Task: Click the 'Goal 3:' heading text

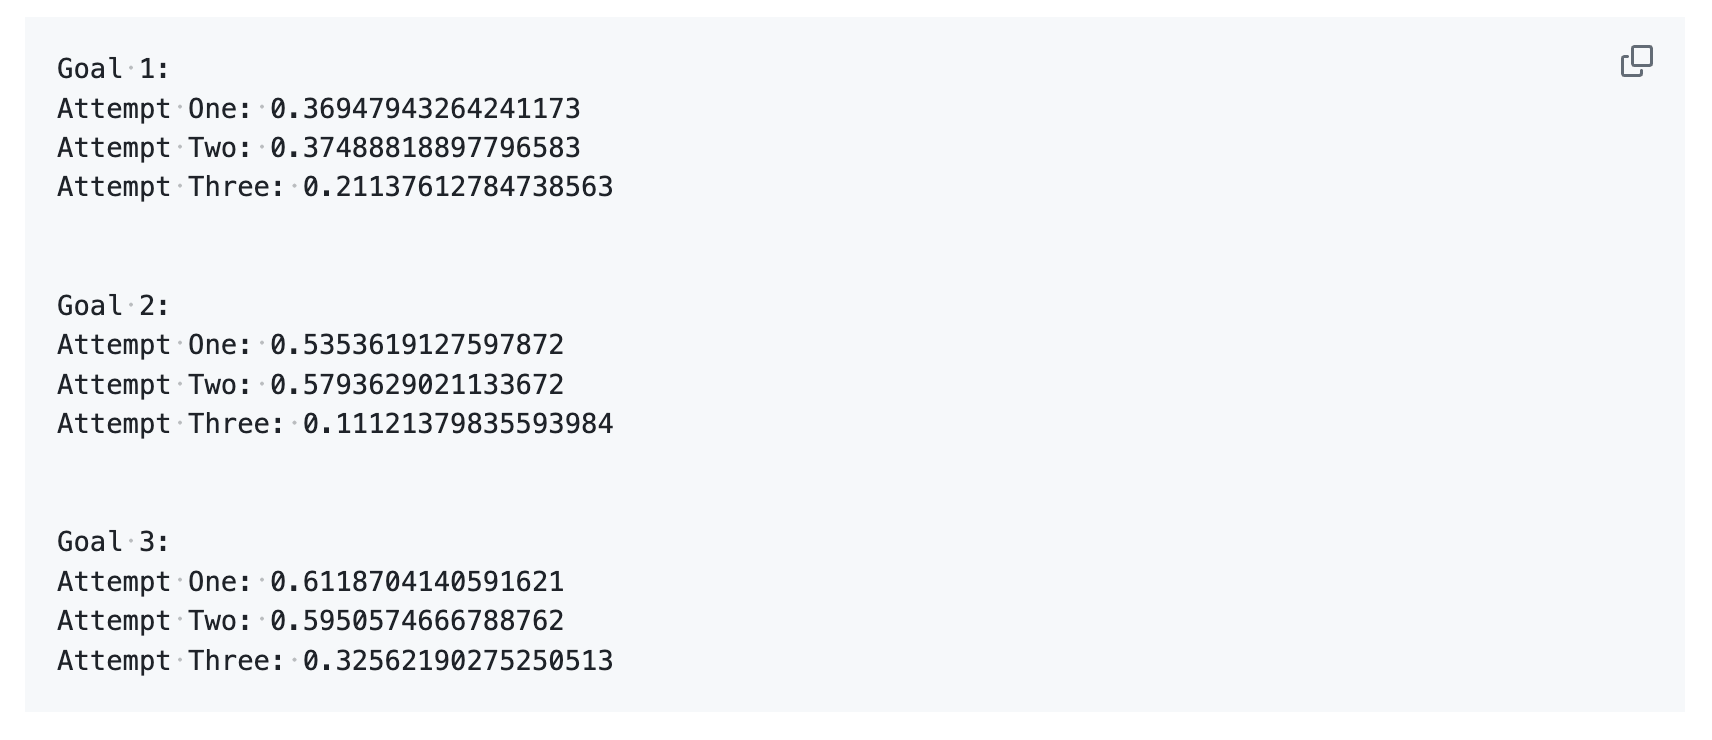Action: (x=113, y=542)
